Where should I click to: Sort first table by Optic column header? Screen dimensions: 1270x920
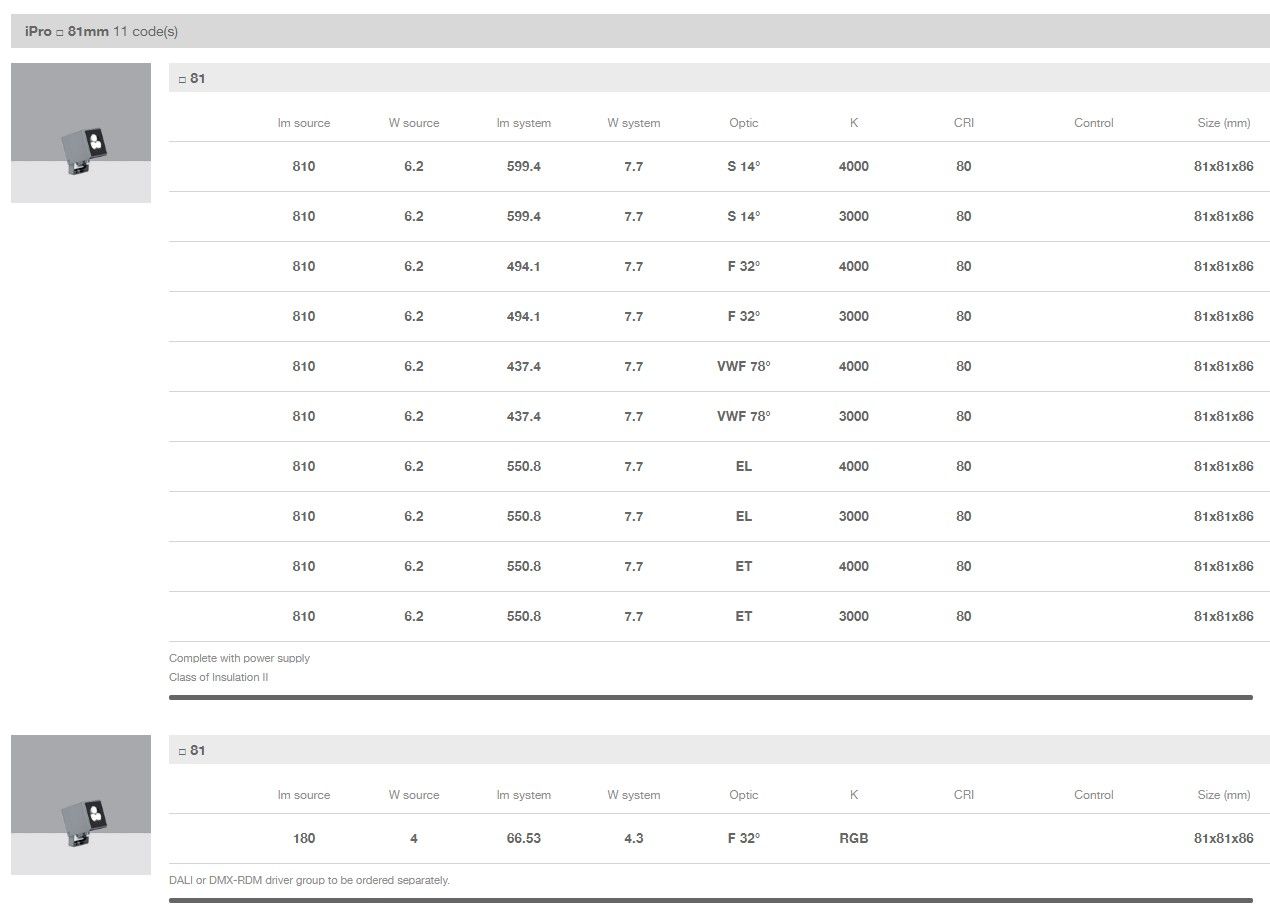pyautogui.click(x=743, y=123)
